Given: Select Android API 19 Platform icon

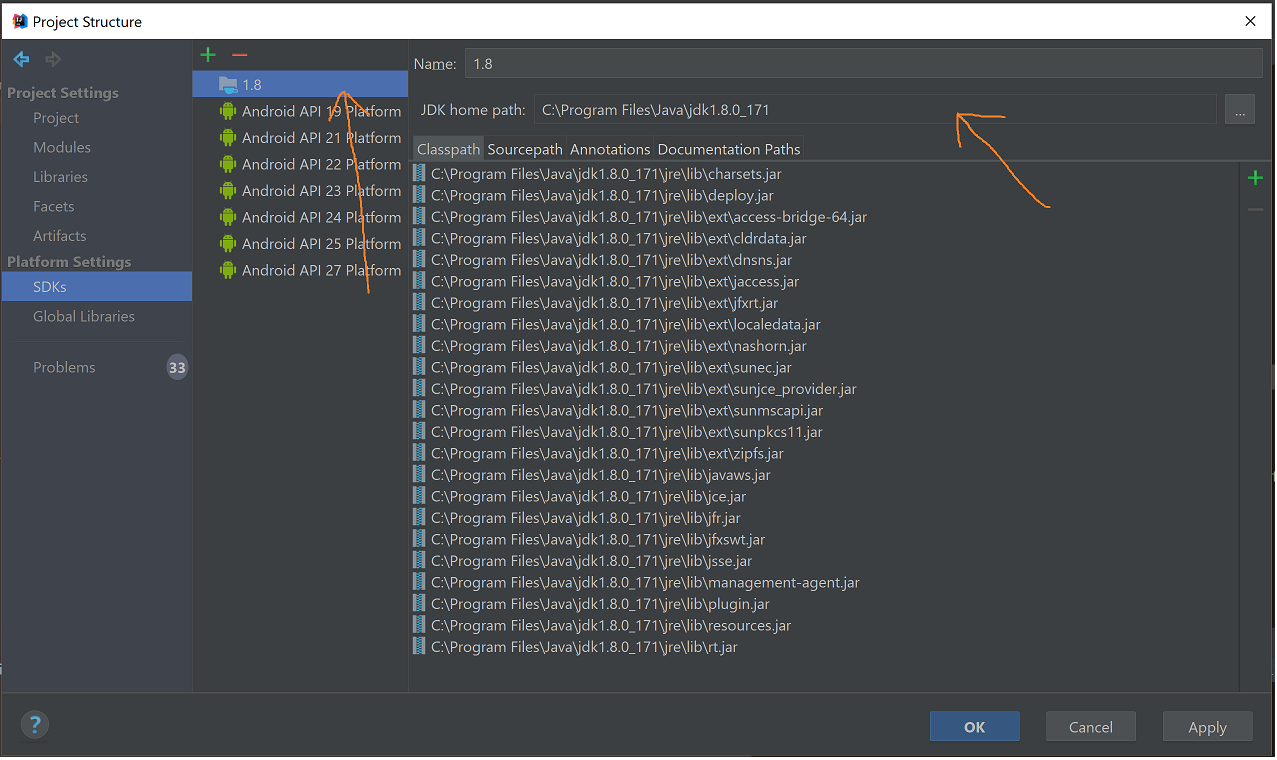Looking at the screenshot, I should [x=228, y=111].
